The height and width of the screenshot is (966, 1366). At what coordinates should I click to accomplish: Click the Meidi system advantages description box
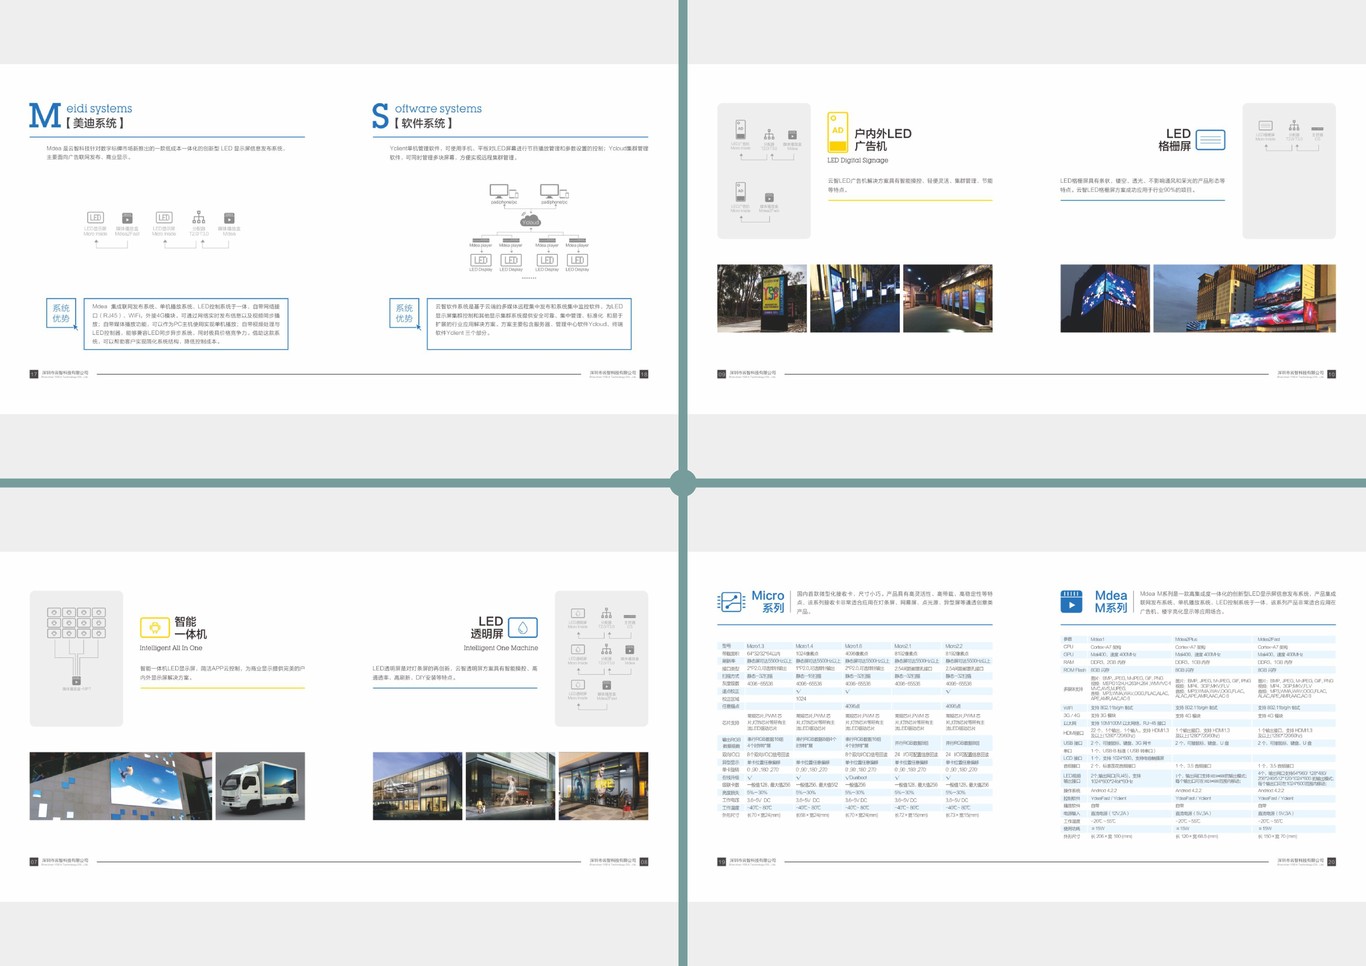point(186,324)
